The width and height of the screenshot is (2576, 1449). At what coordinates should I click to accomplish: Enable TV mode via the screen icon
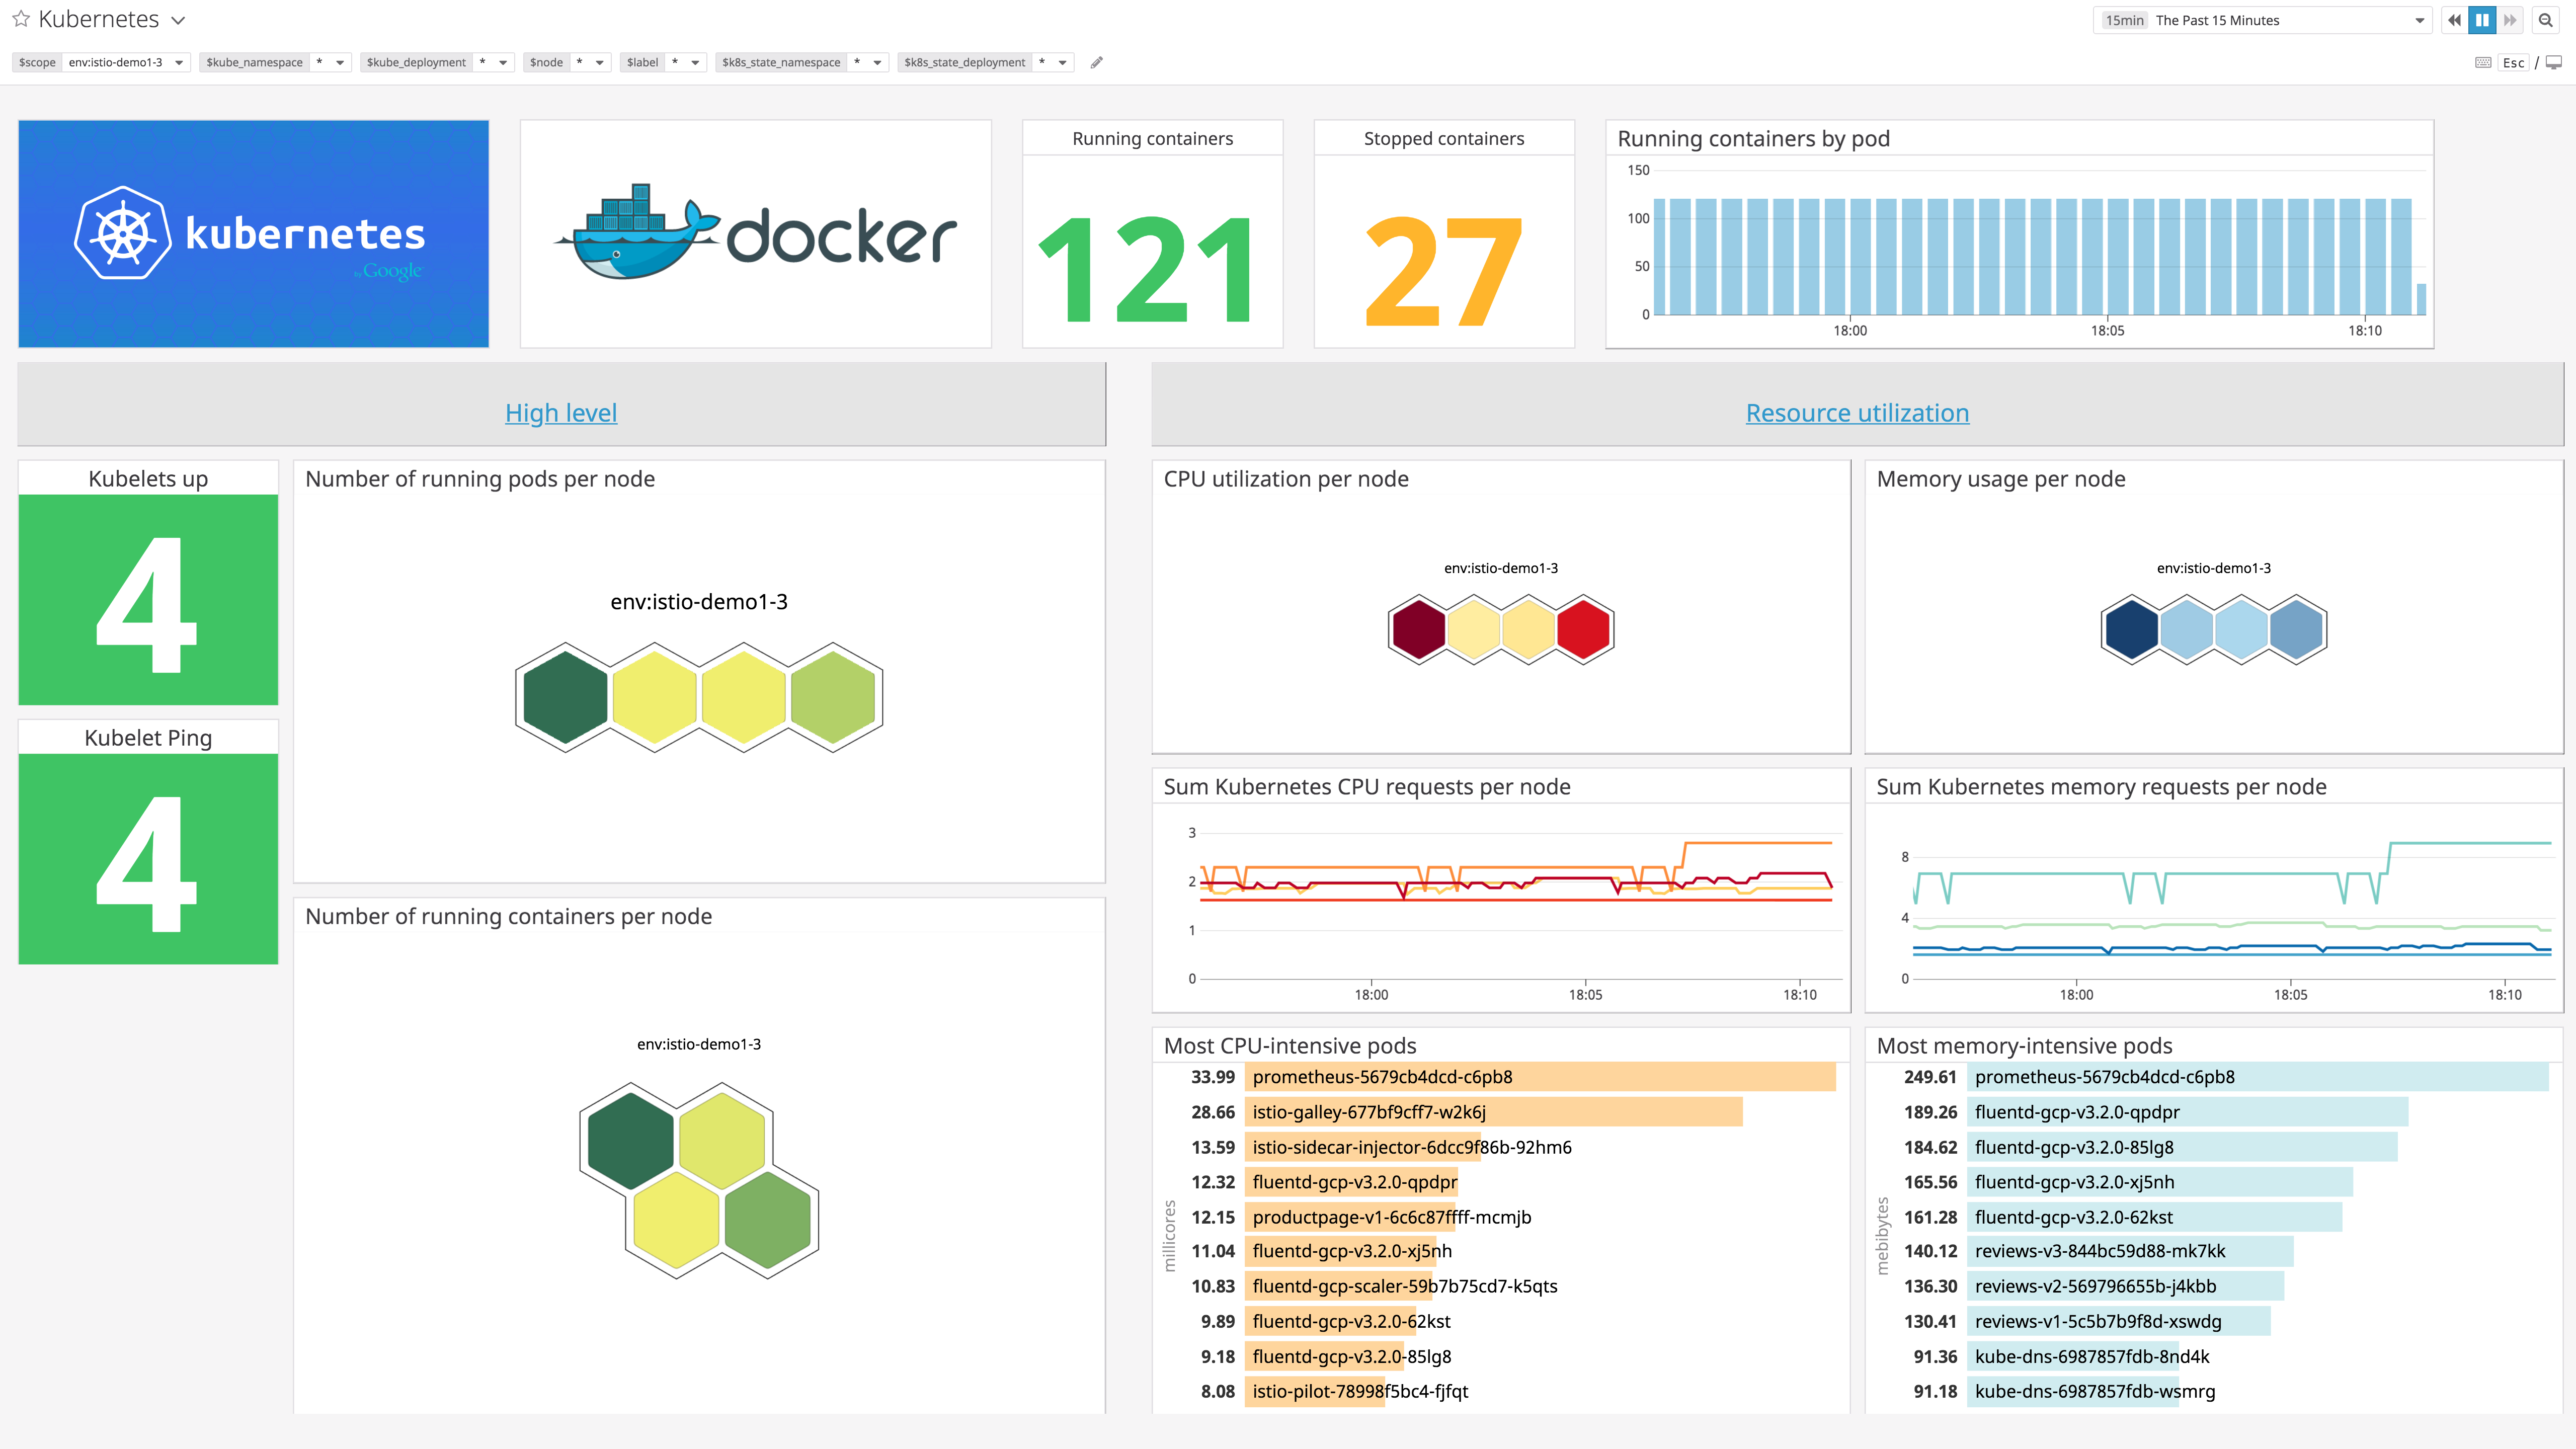point(2553,62)
